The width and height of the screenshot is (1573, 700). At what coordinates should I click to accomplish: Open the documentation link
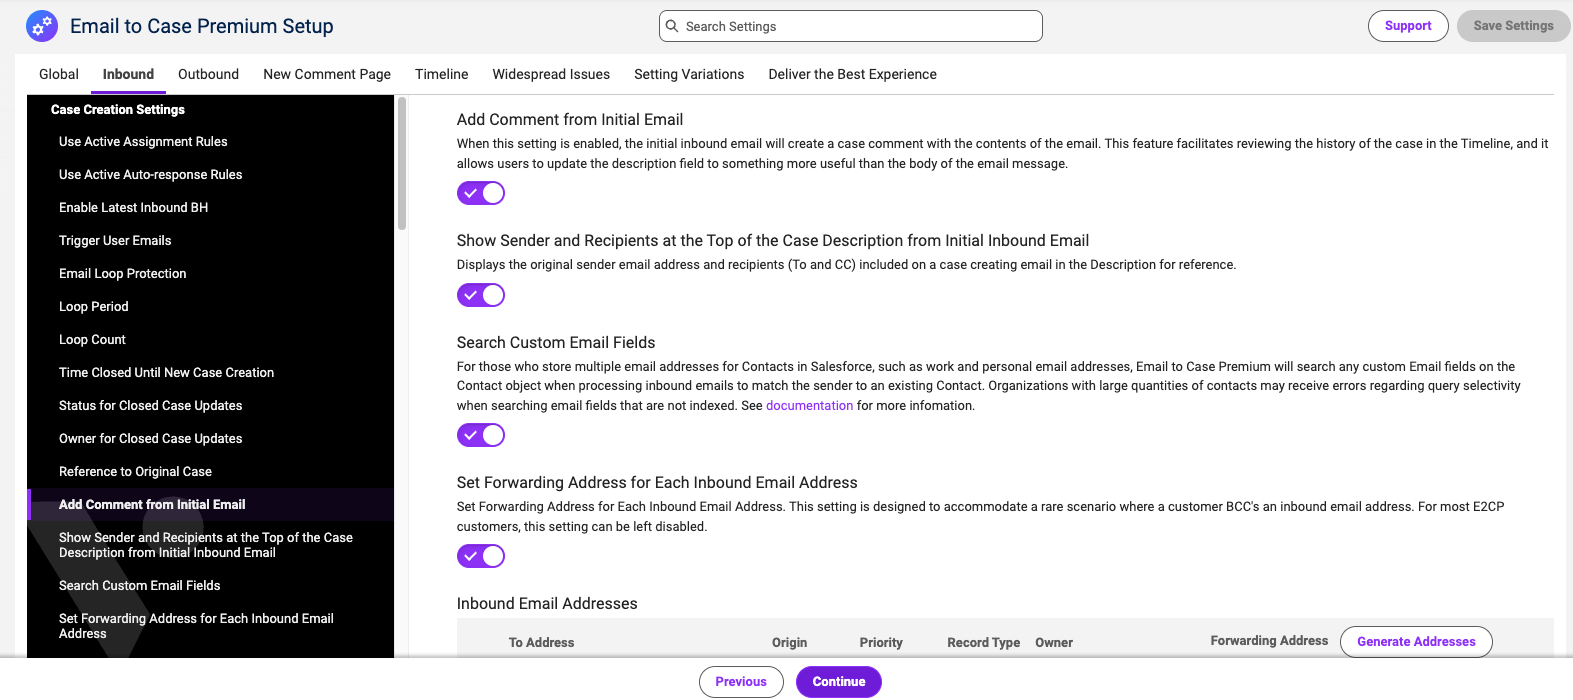pos(809,406)
